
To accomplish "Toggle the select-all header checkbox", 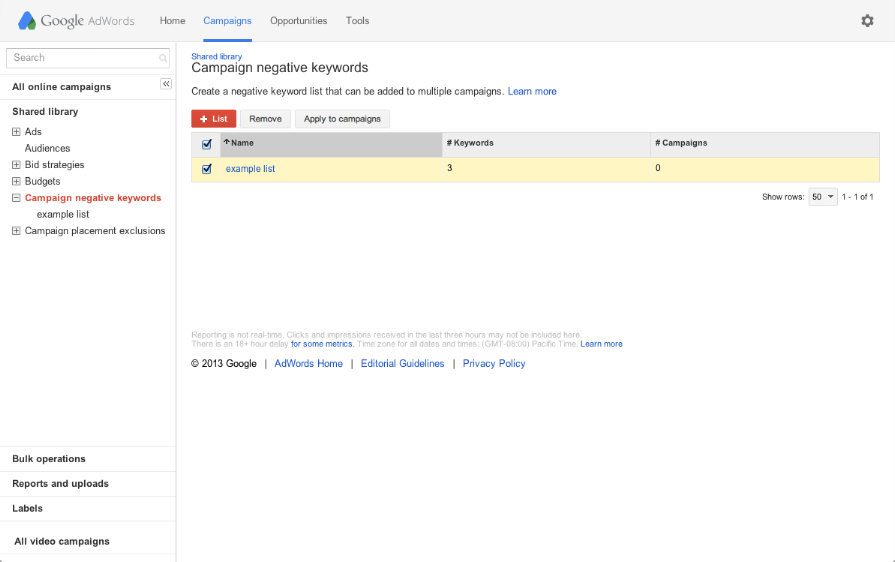I will [x=207, y=144].
